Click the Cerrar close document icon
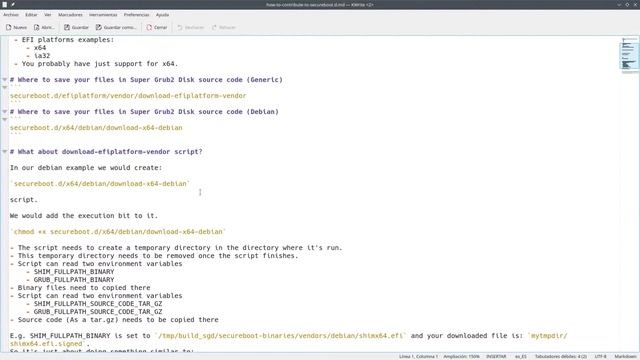Screen dimensions: 640x360 pyautogui.click(x=149, y=27)
